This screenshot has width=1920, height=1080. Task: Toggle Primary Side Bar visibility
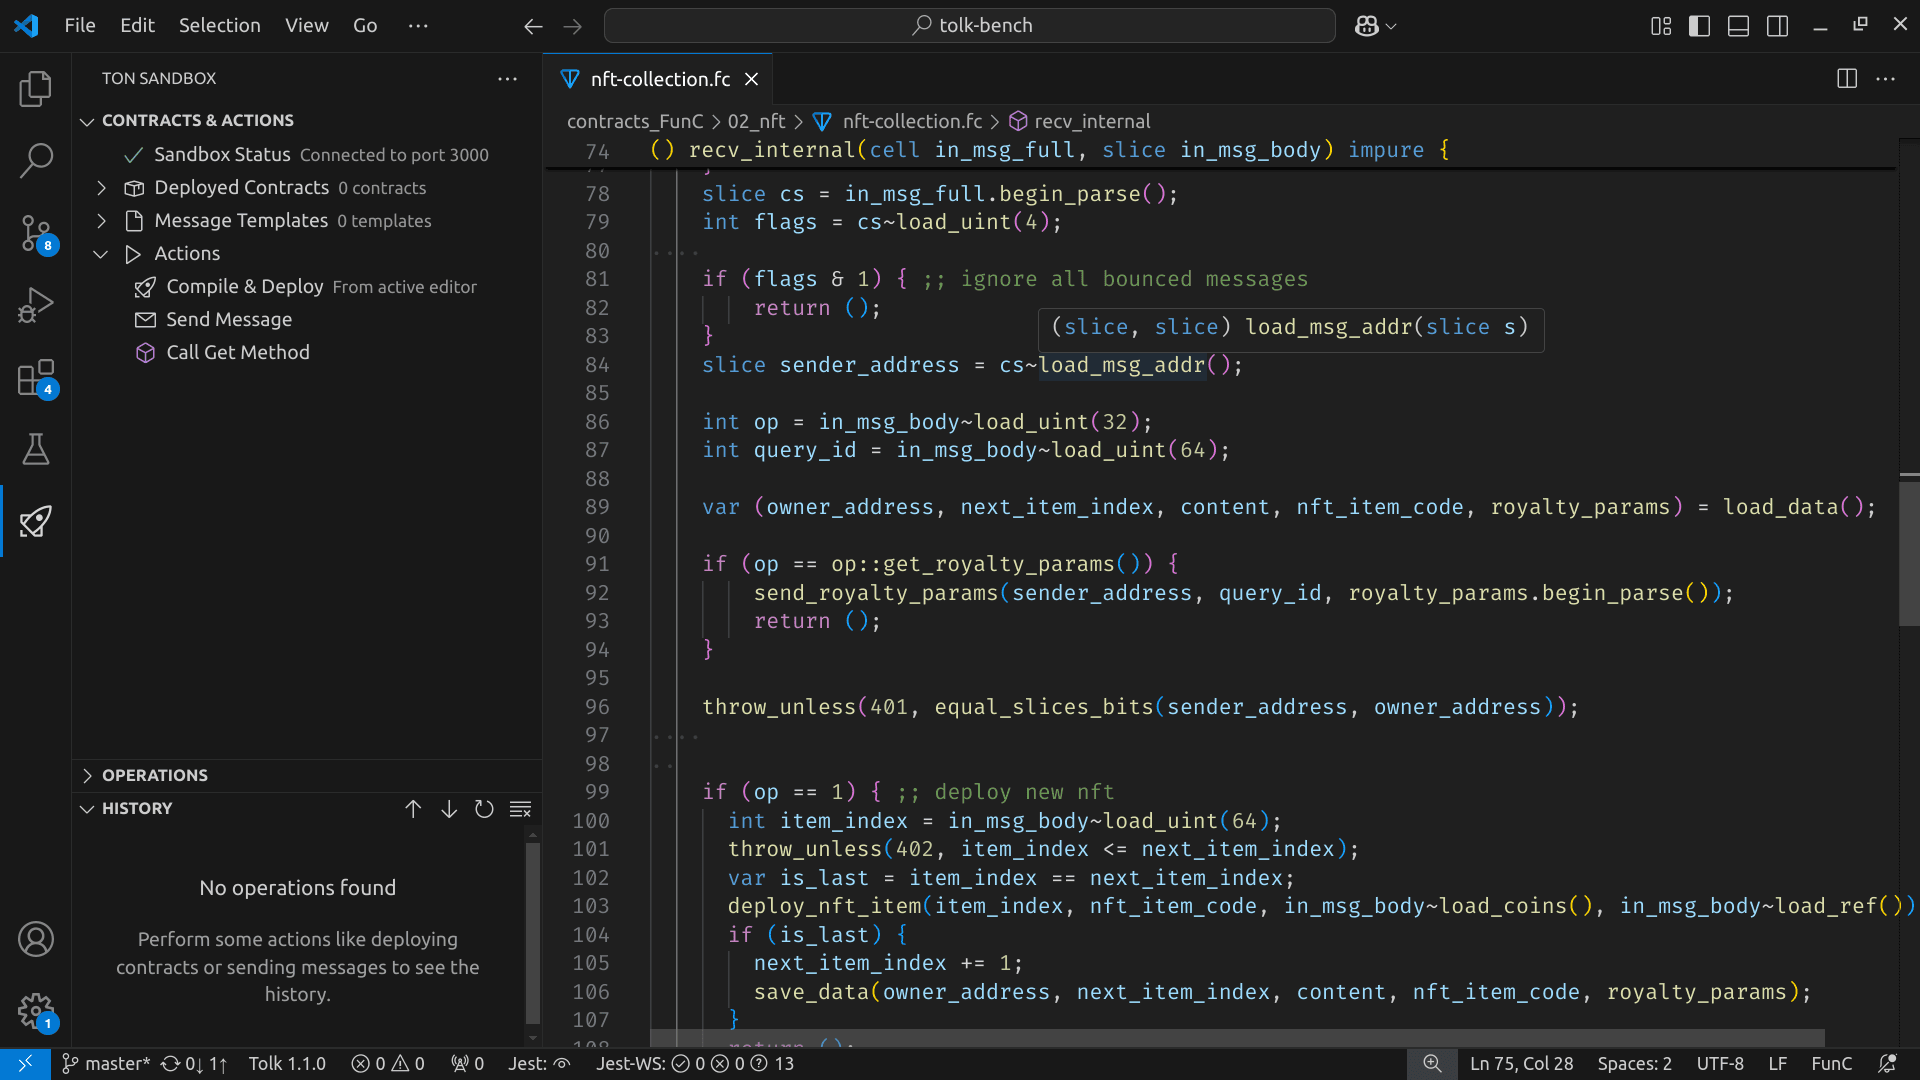[1699, 26]
